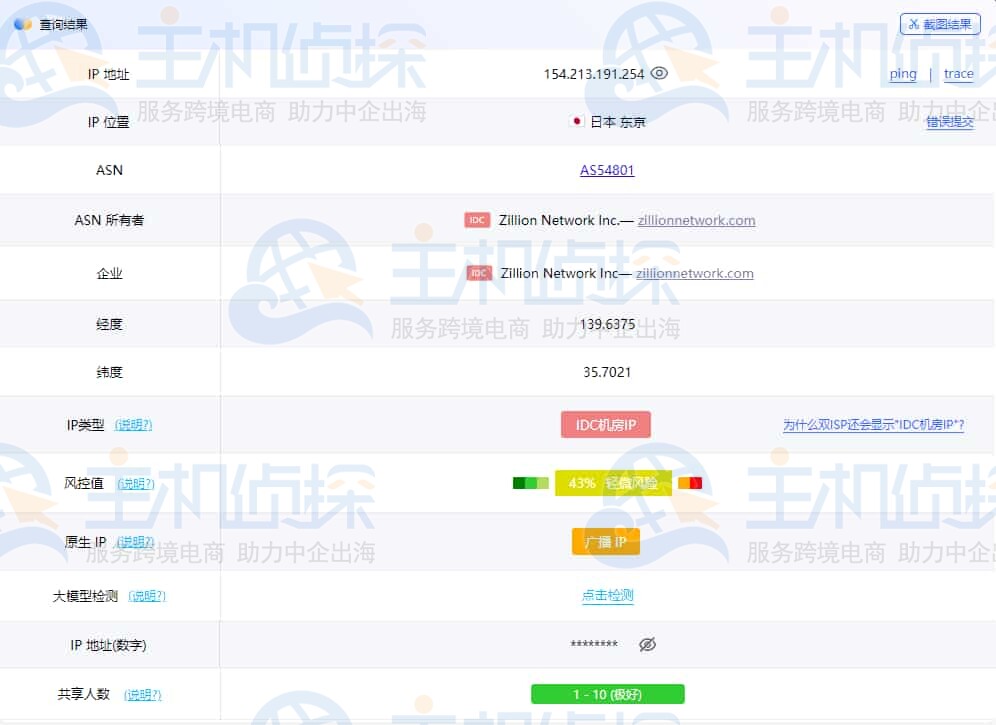Click the Japan flag icon in IP位置 row
The height and width of the screenshot is (725, 996).
(575, 121)
